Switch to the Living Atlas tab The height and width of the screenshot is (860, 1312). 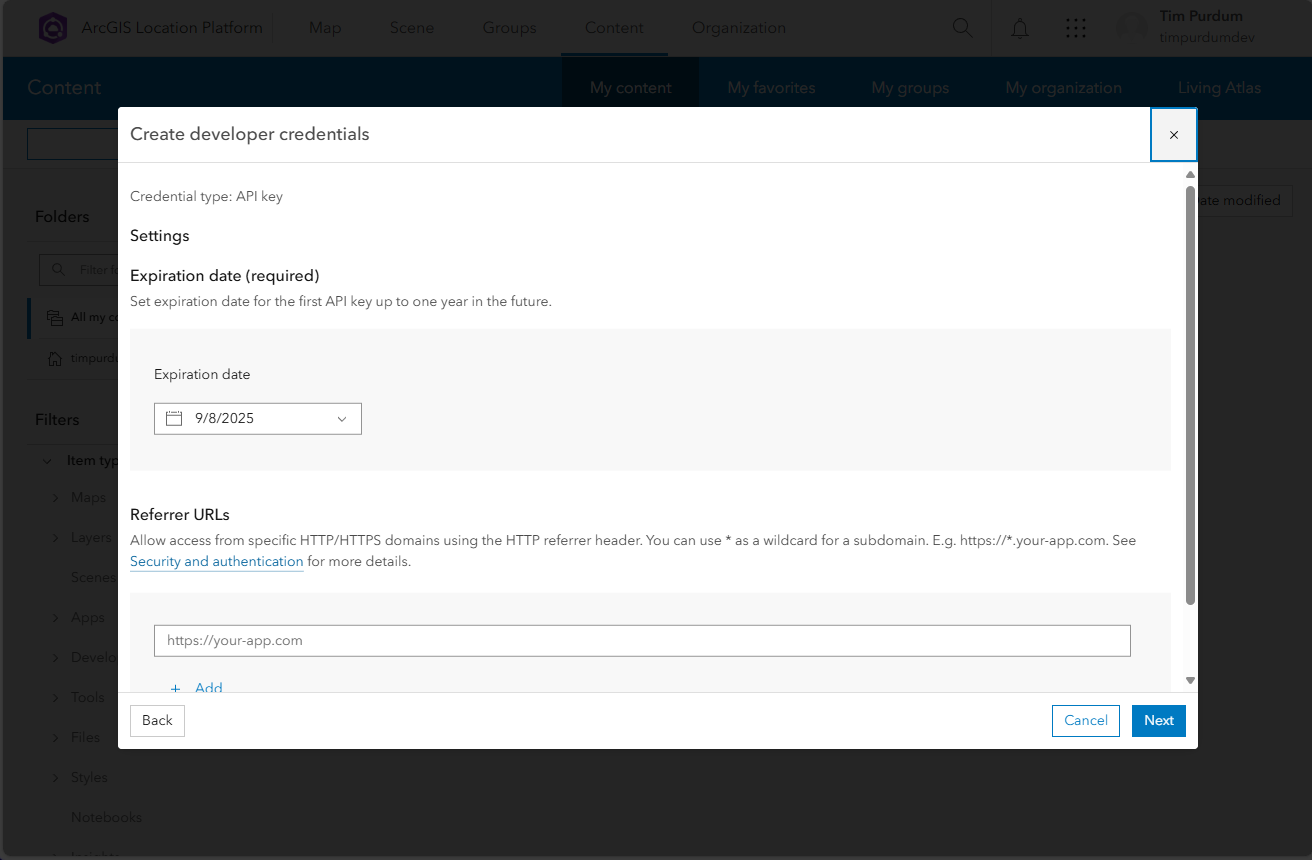click(1219, 88)
